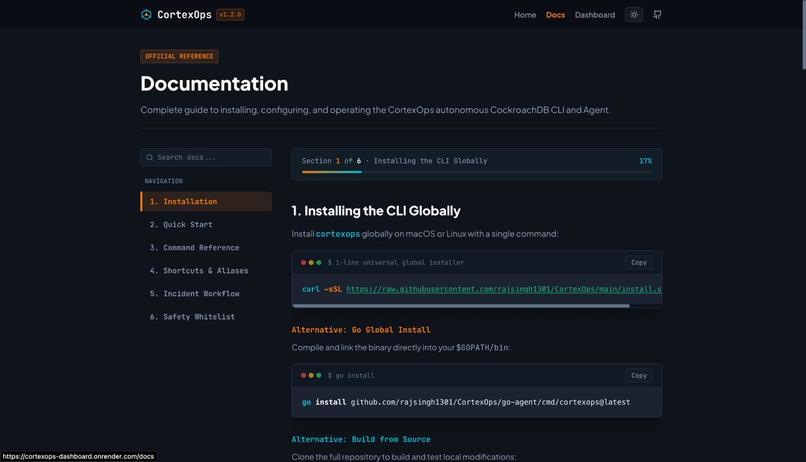Click the Alternative: Build from Source heading
The width and height of the screenshot is (806, 462).
(361, 439)
